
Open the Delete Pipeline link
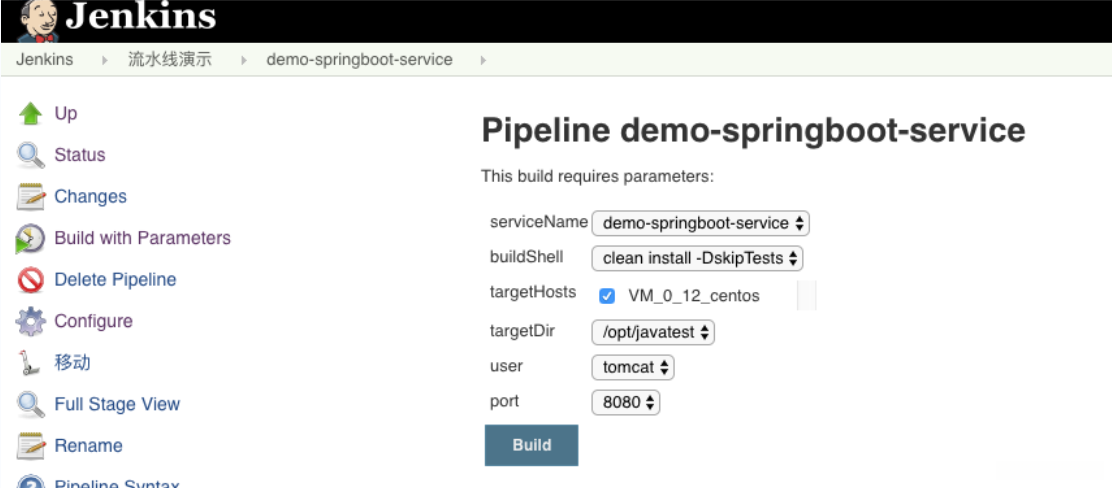pos(115,280)
